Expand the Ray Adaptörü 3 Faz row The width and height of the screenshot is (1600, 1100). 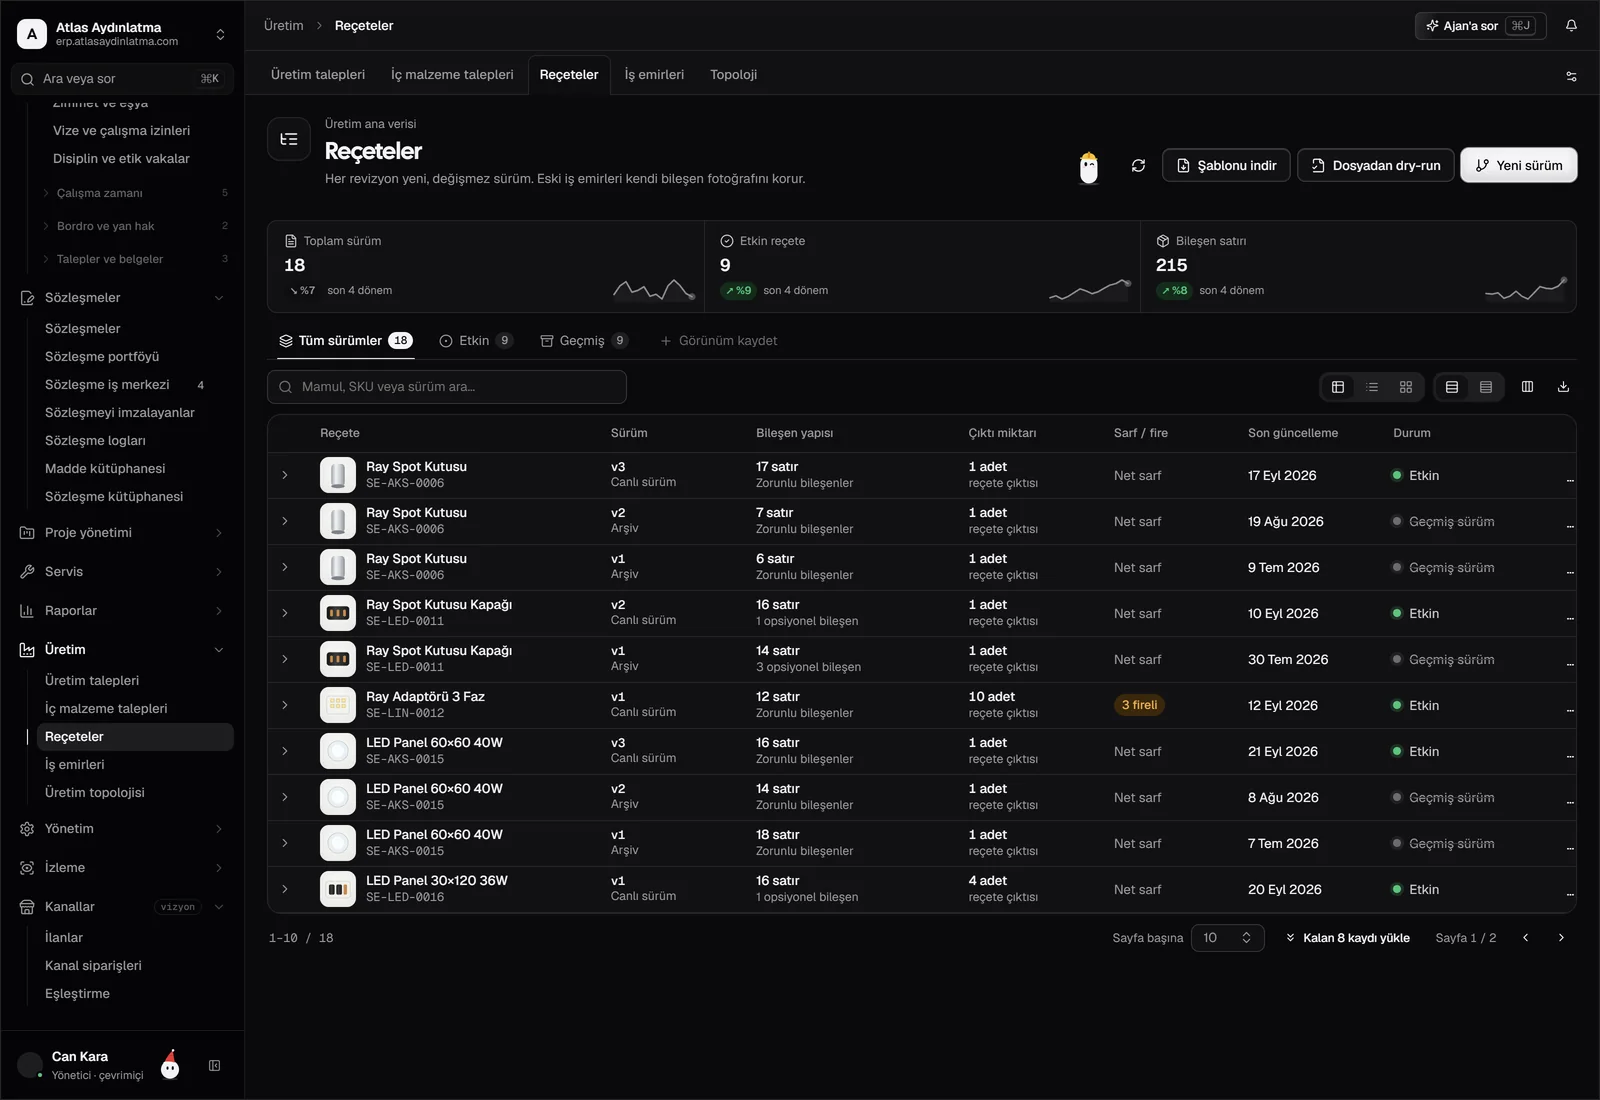(285, 705)
